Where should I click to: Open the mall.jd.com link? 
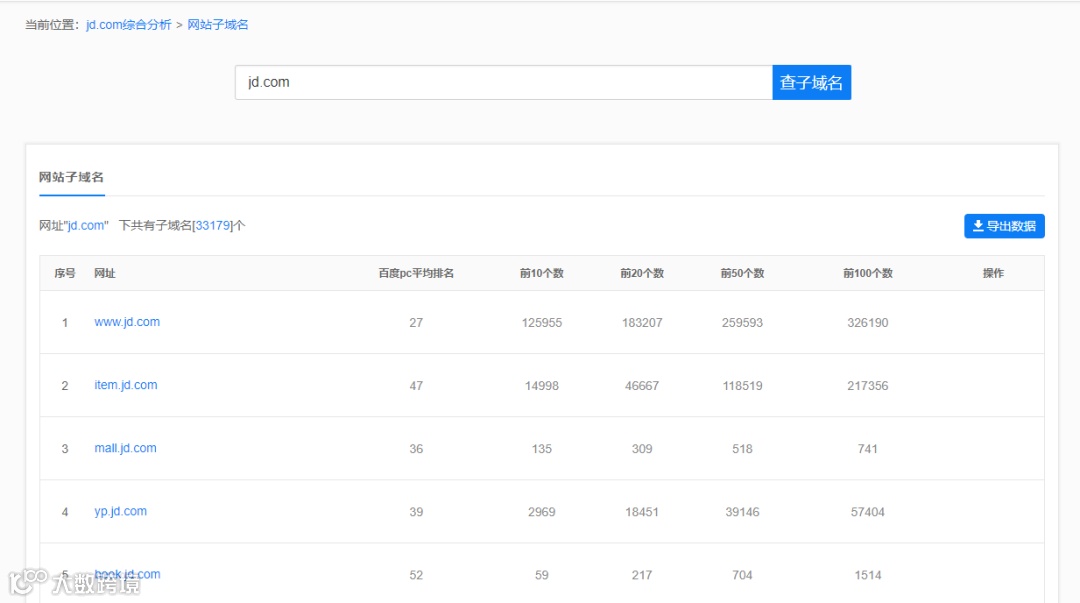pos(125,448)
